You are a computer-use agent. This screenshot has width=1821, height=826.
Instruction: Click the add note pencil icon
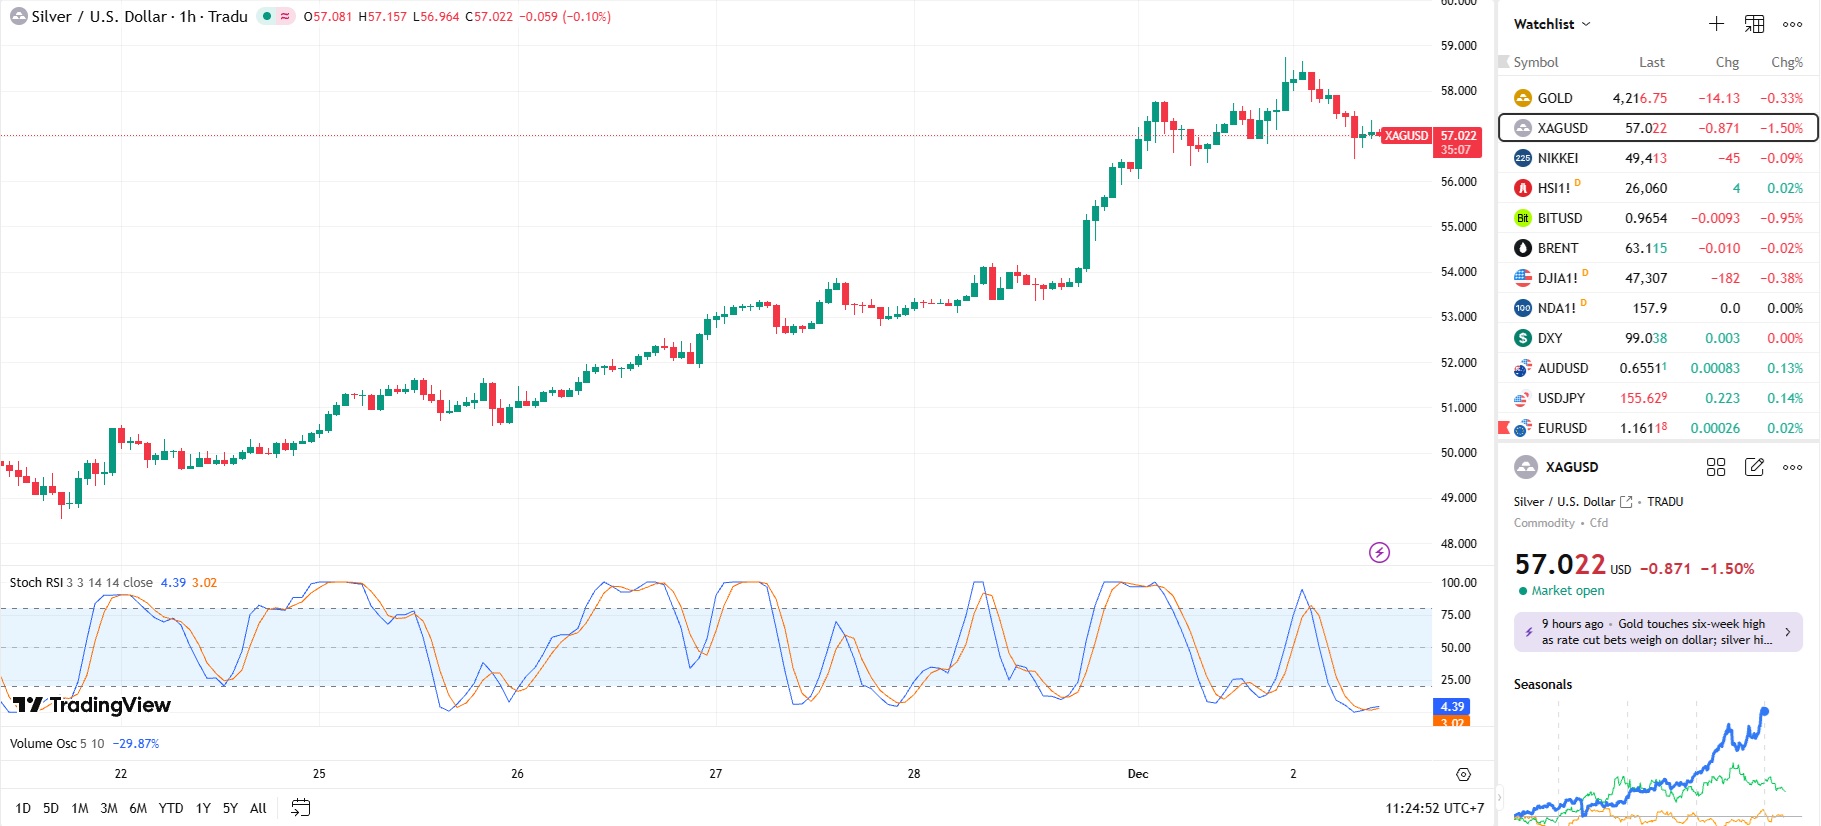tap(1754, 467)
